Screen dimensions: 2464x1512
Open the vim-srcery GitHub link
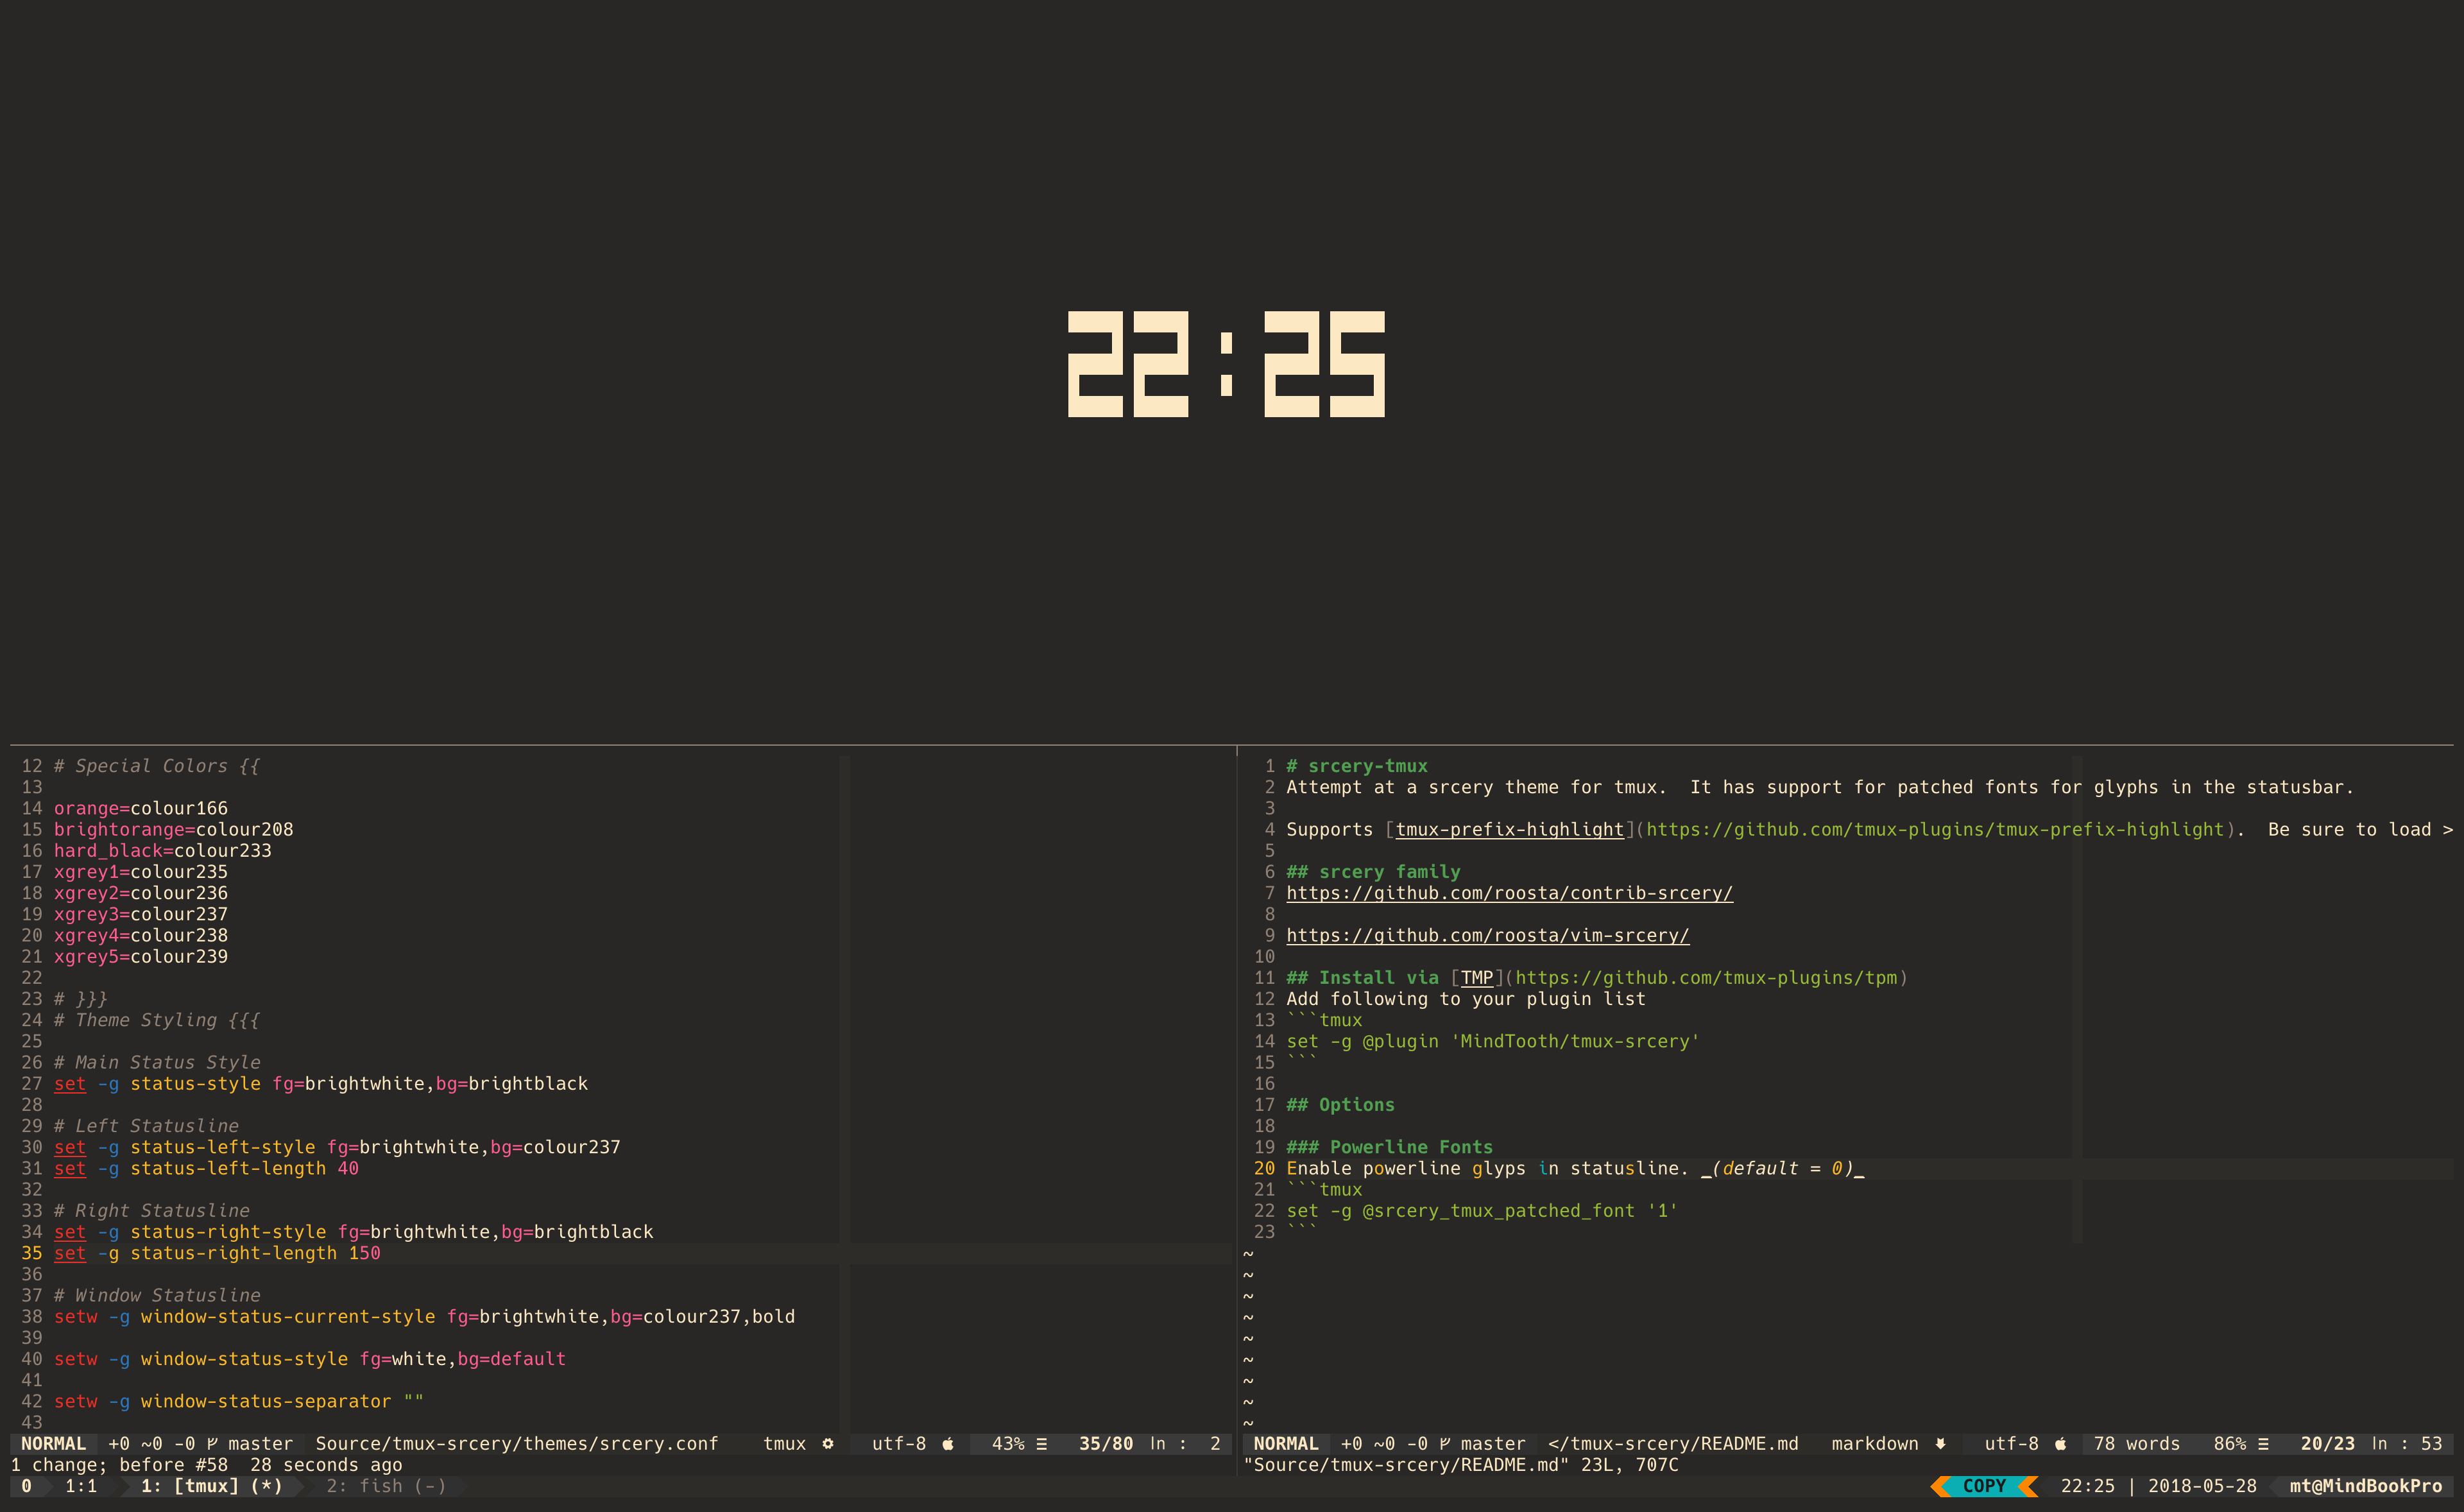1487,935
